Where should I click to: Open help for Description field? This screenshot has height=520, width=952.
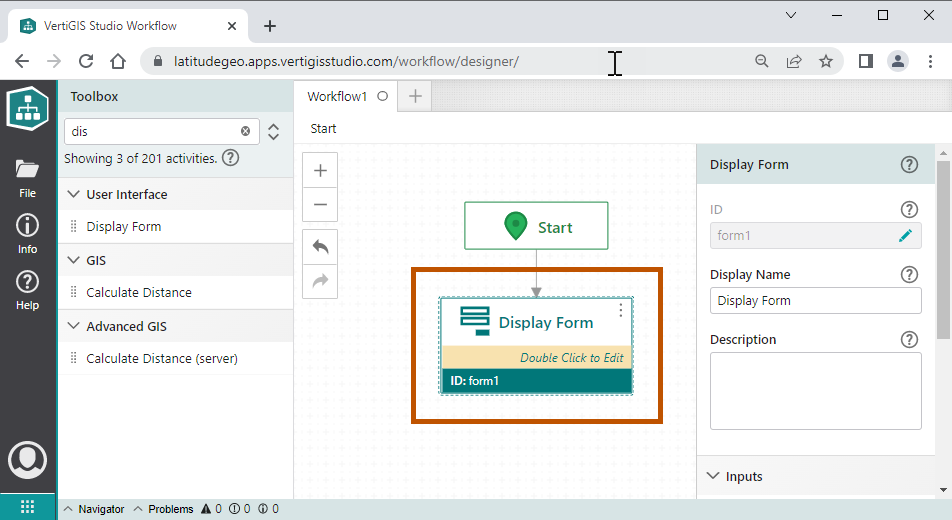point(909,340)
